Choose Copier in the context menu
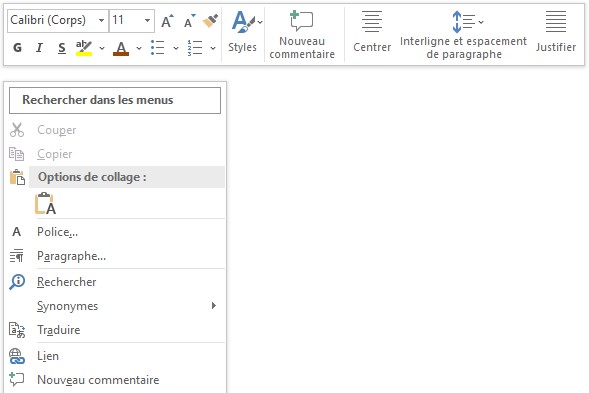 click(115, 154)
